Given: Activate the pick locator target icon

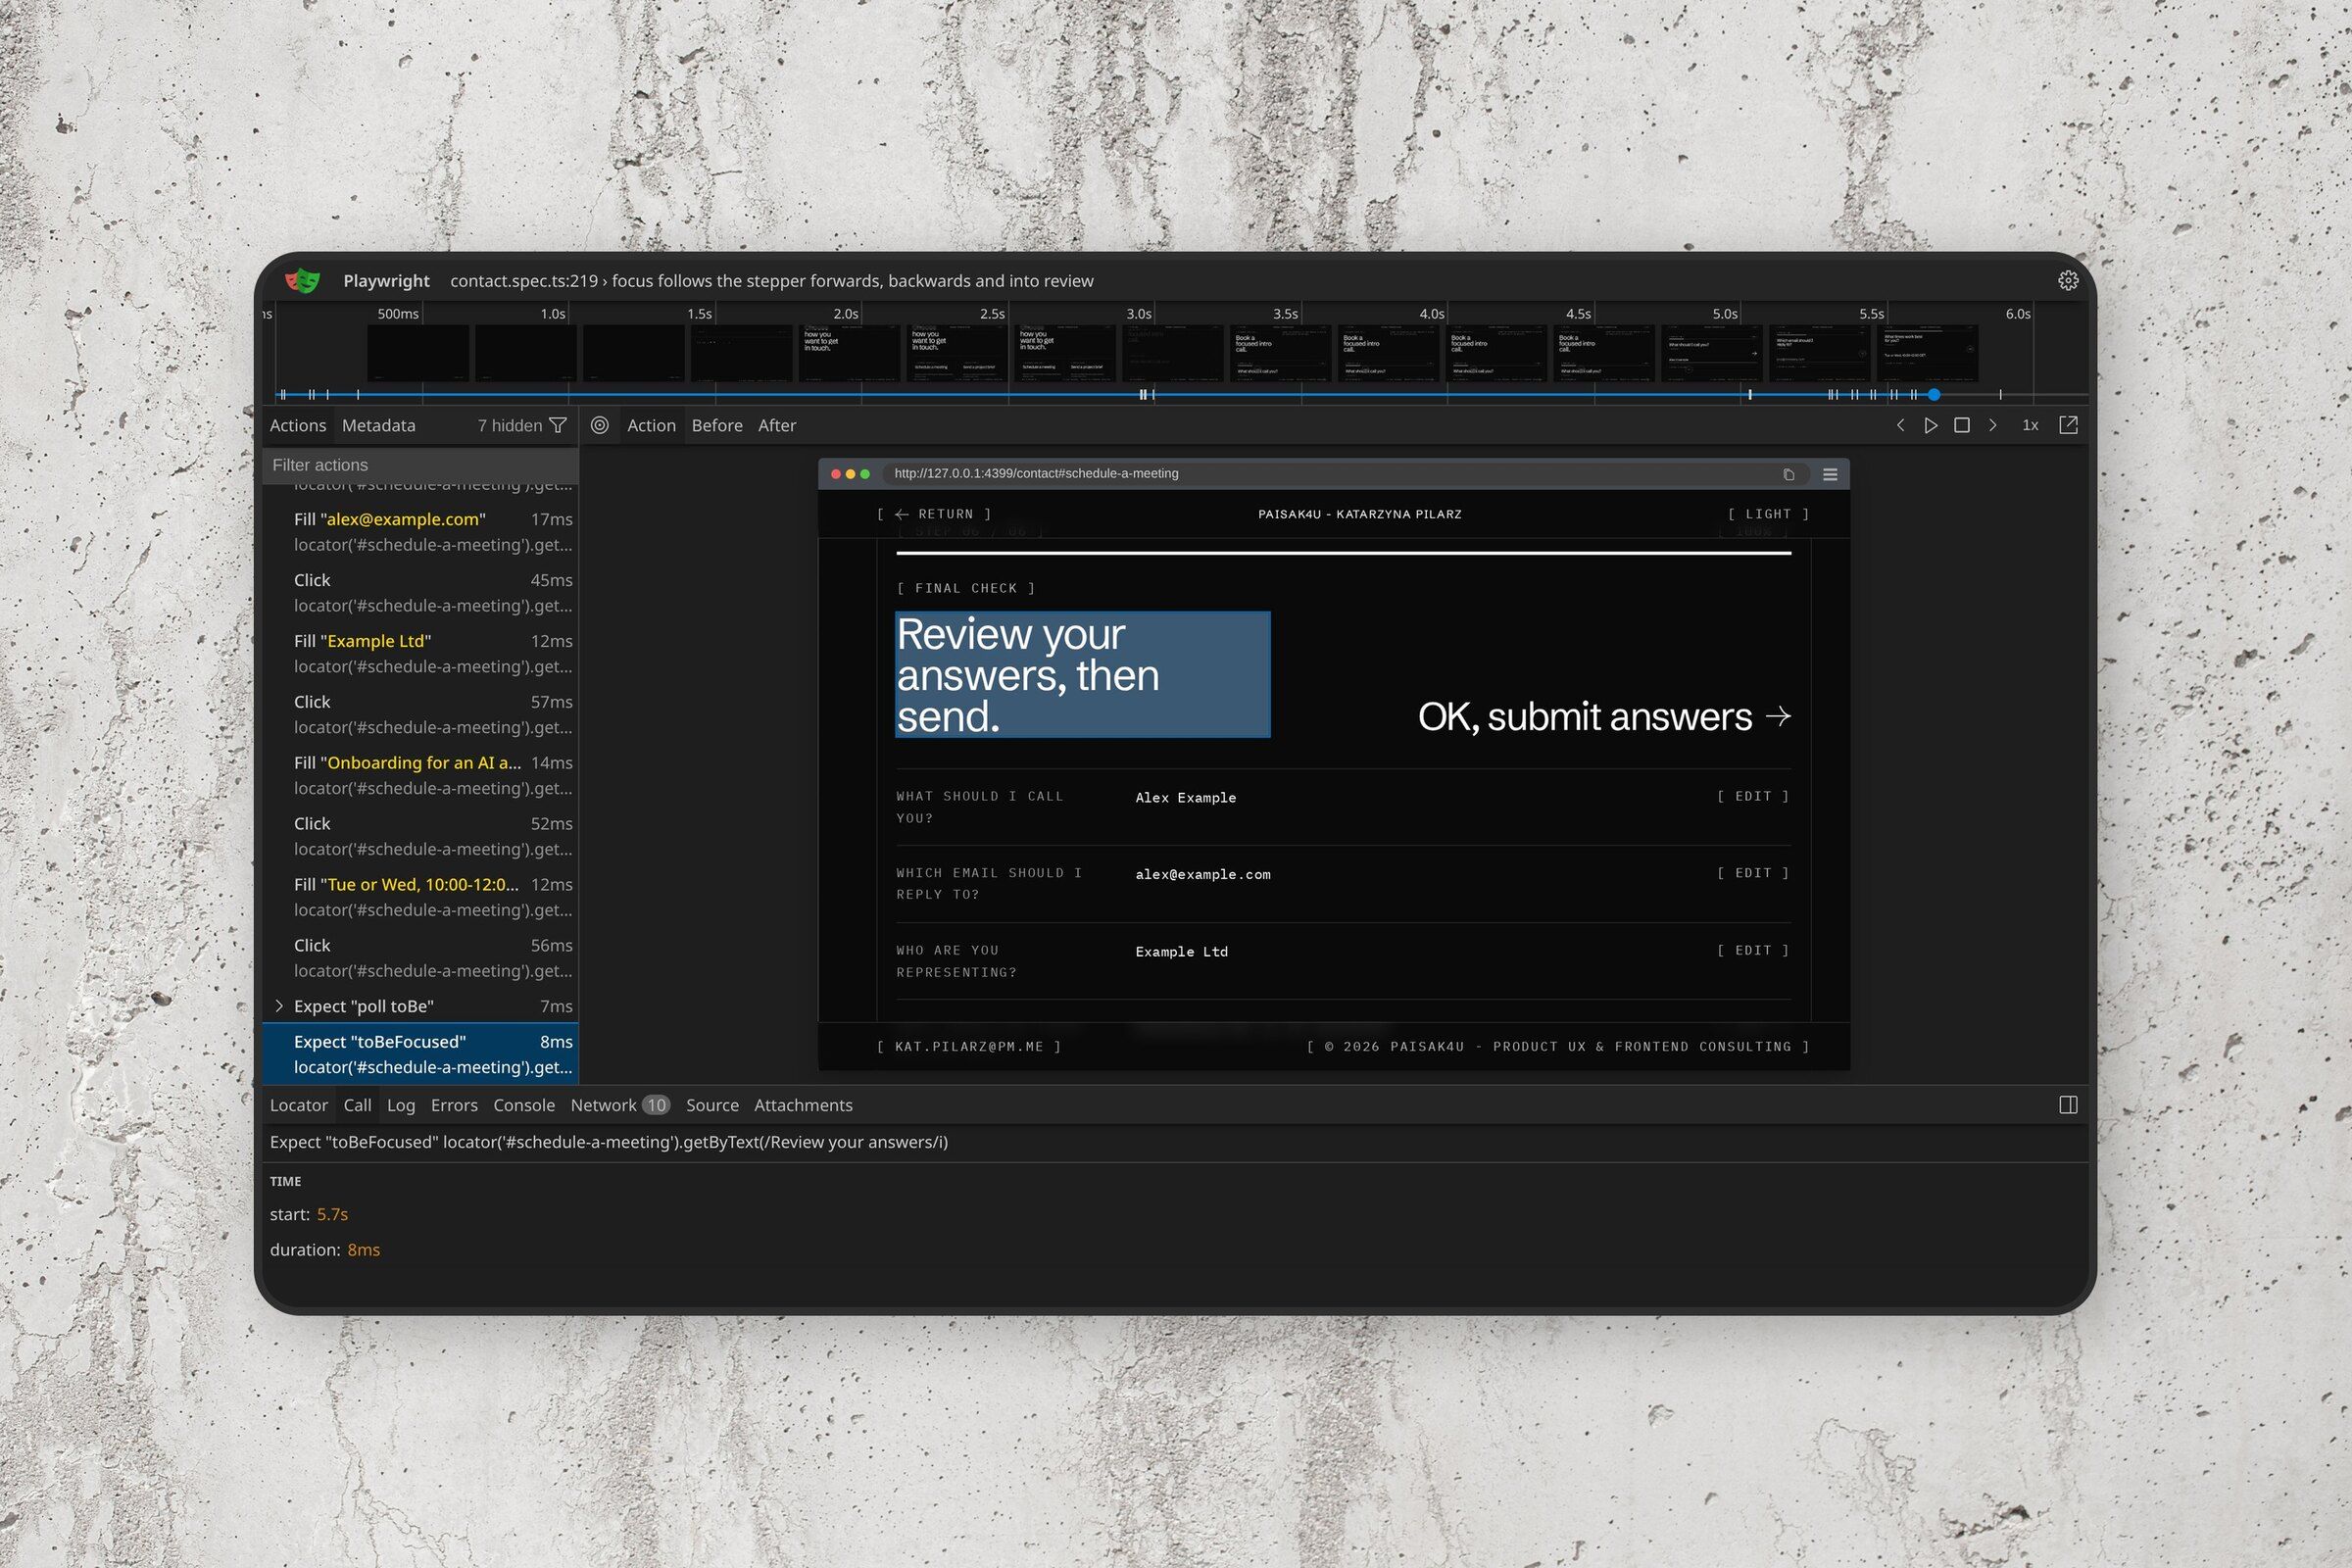Looking at the screenshot, I should click(x=599, y=425).
